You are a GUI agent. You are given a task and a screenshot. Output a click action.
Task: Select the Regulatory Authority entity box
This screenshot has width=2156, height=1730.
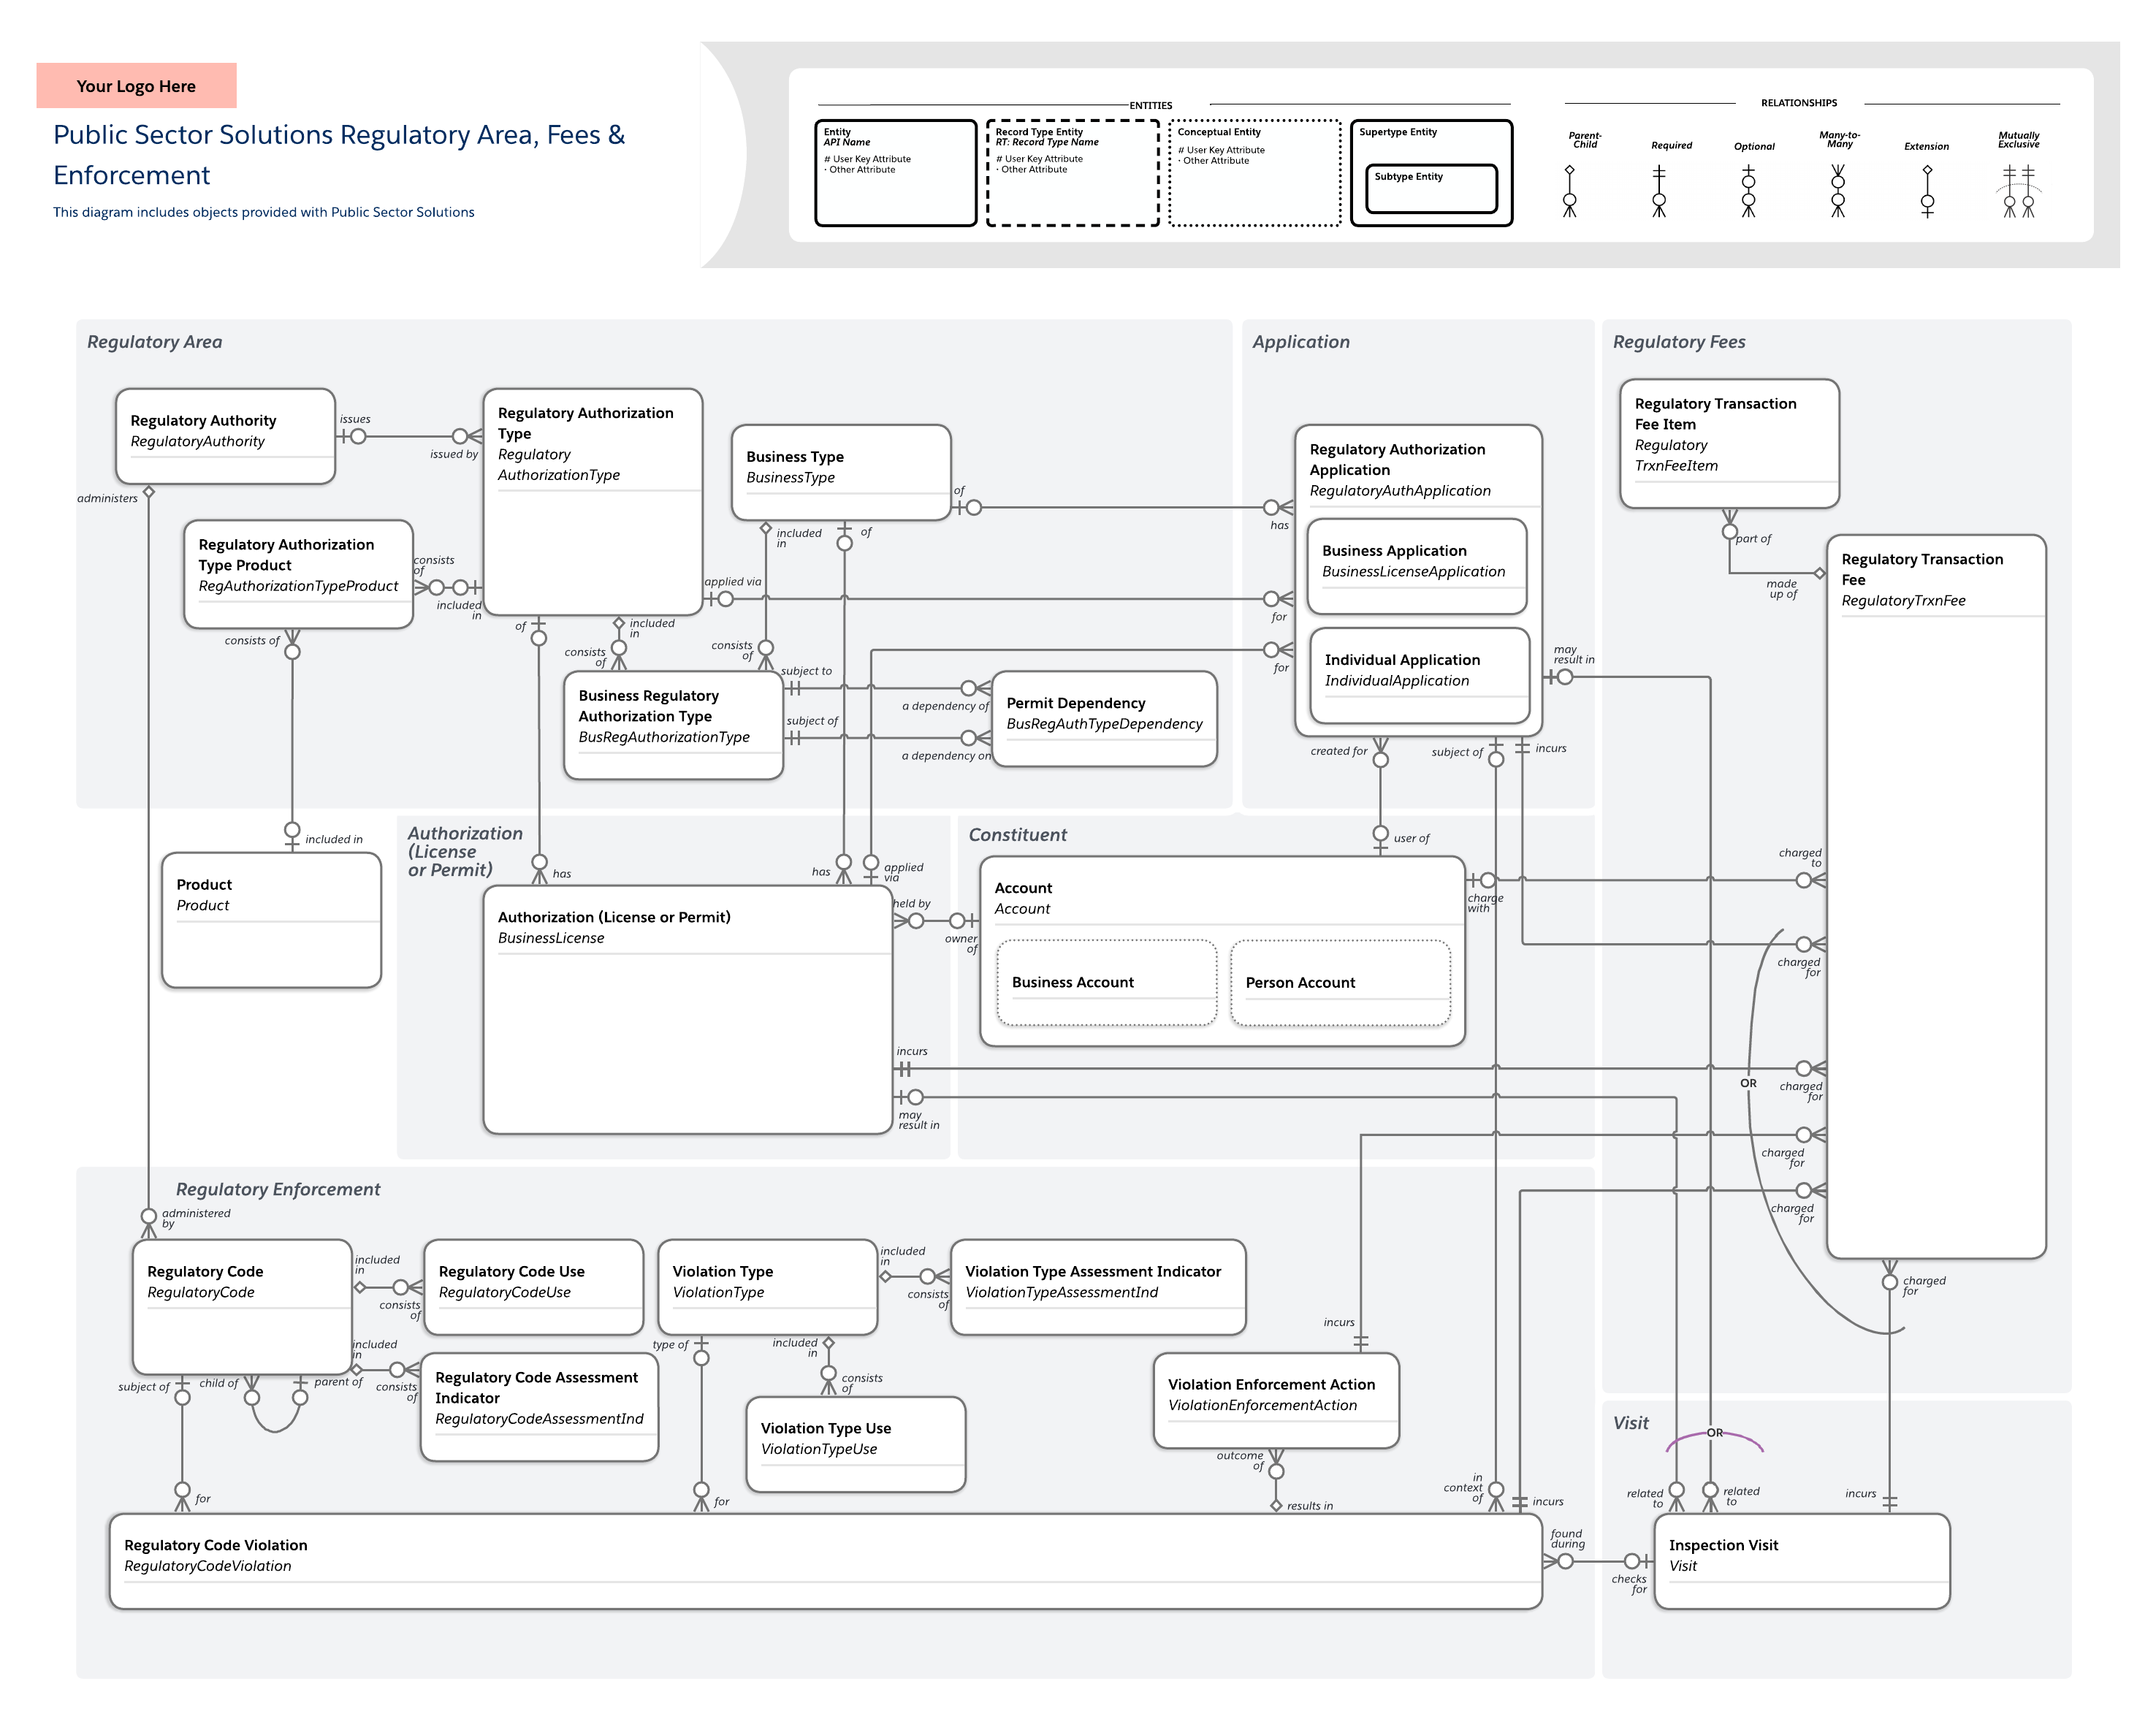click(225, 436)
